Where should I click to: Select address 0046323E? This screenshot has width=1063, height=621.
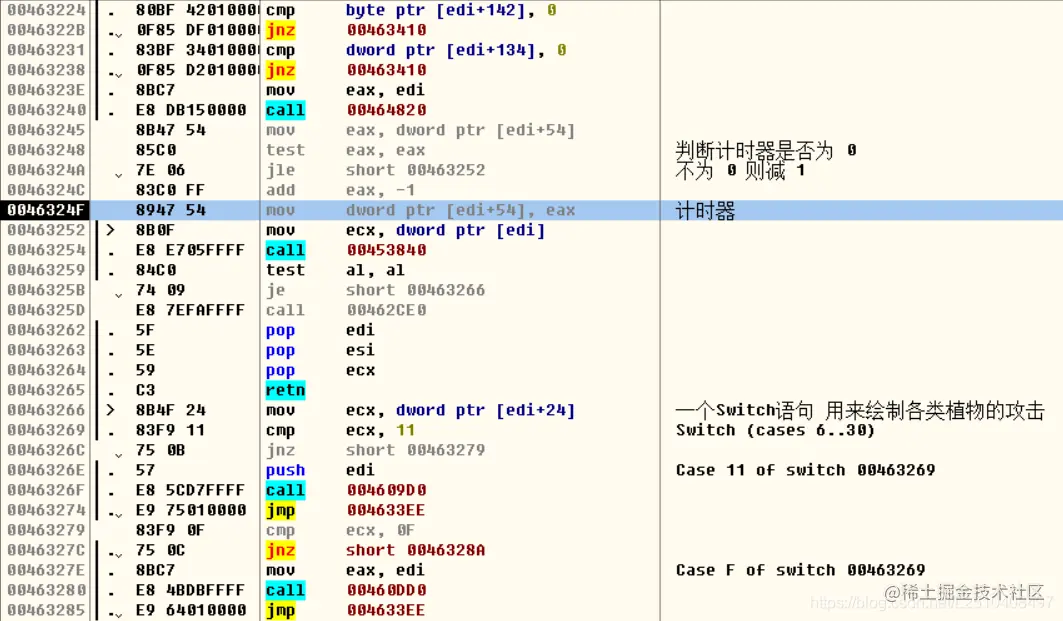[46, 90]
